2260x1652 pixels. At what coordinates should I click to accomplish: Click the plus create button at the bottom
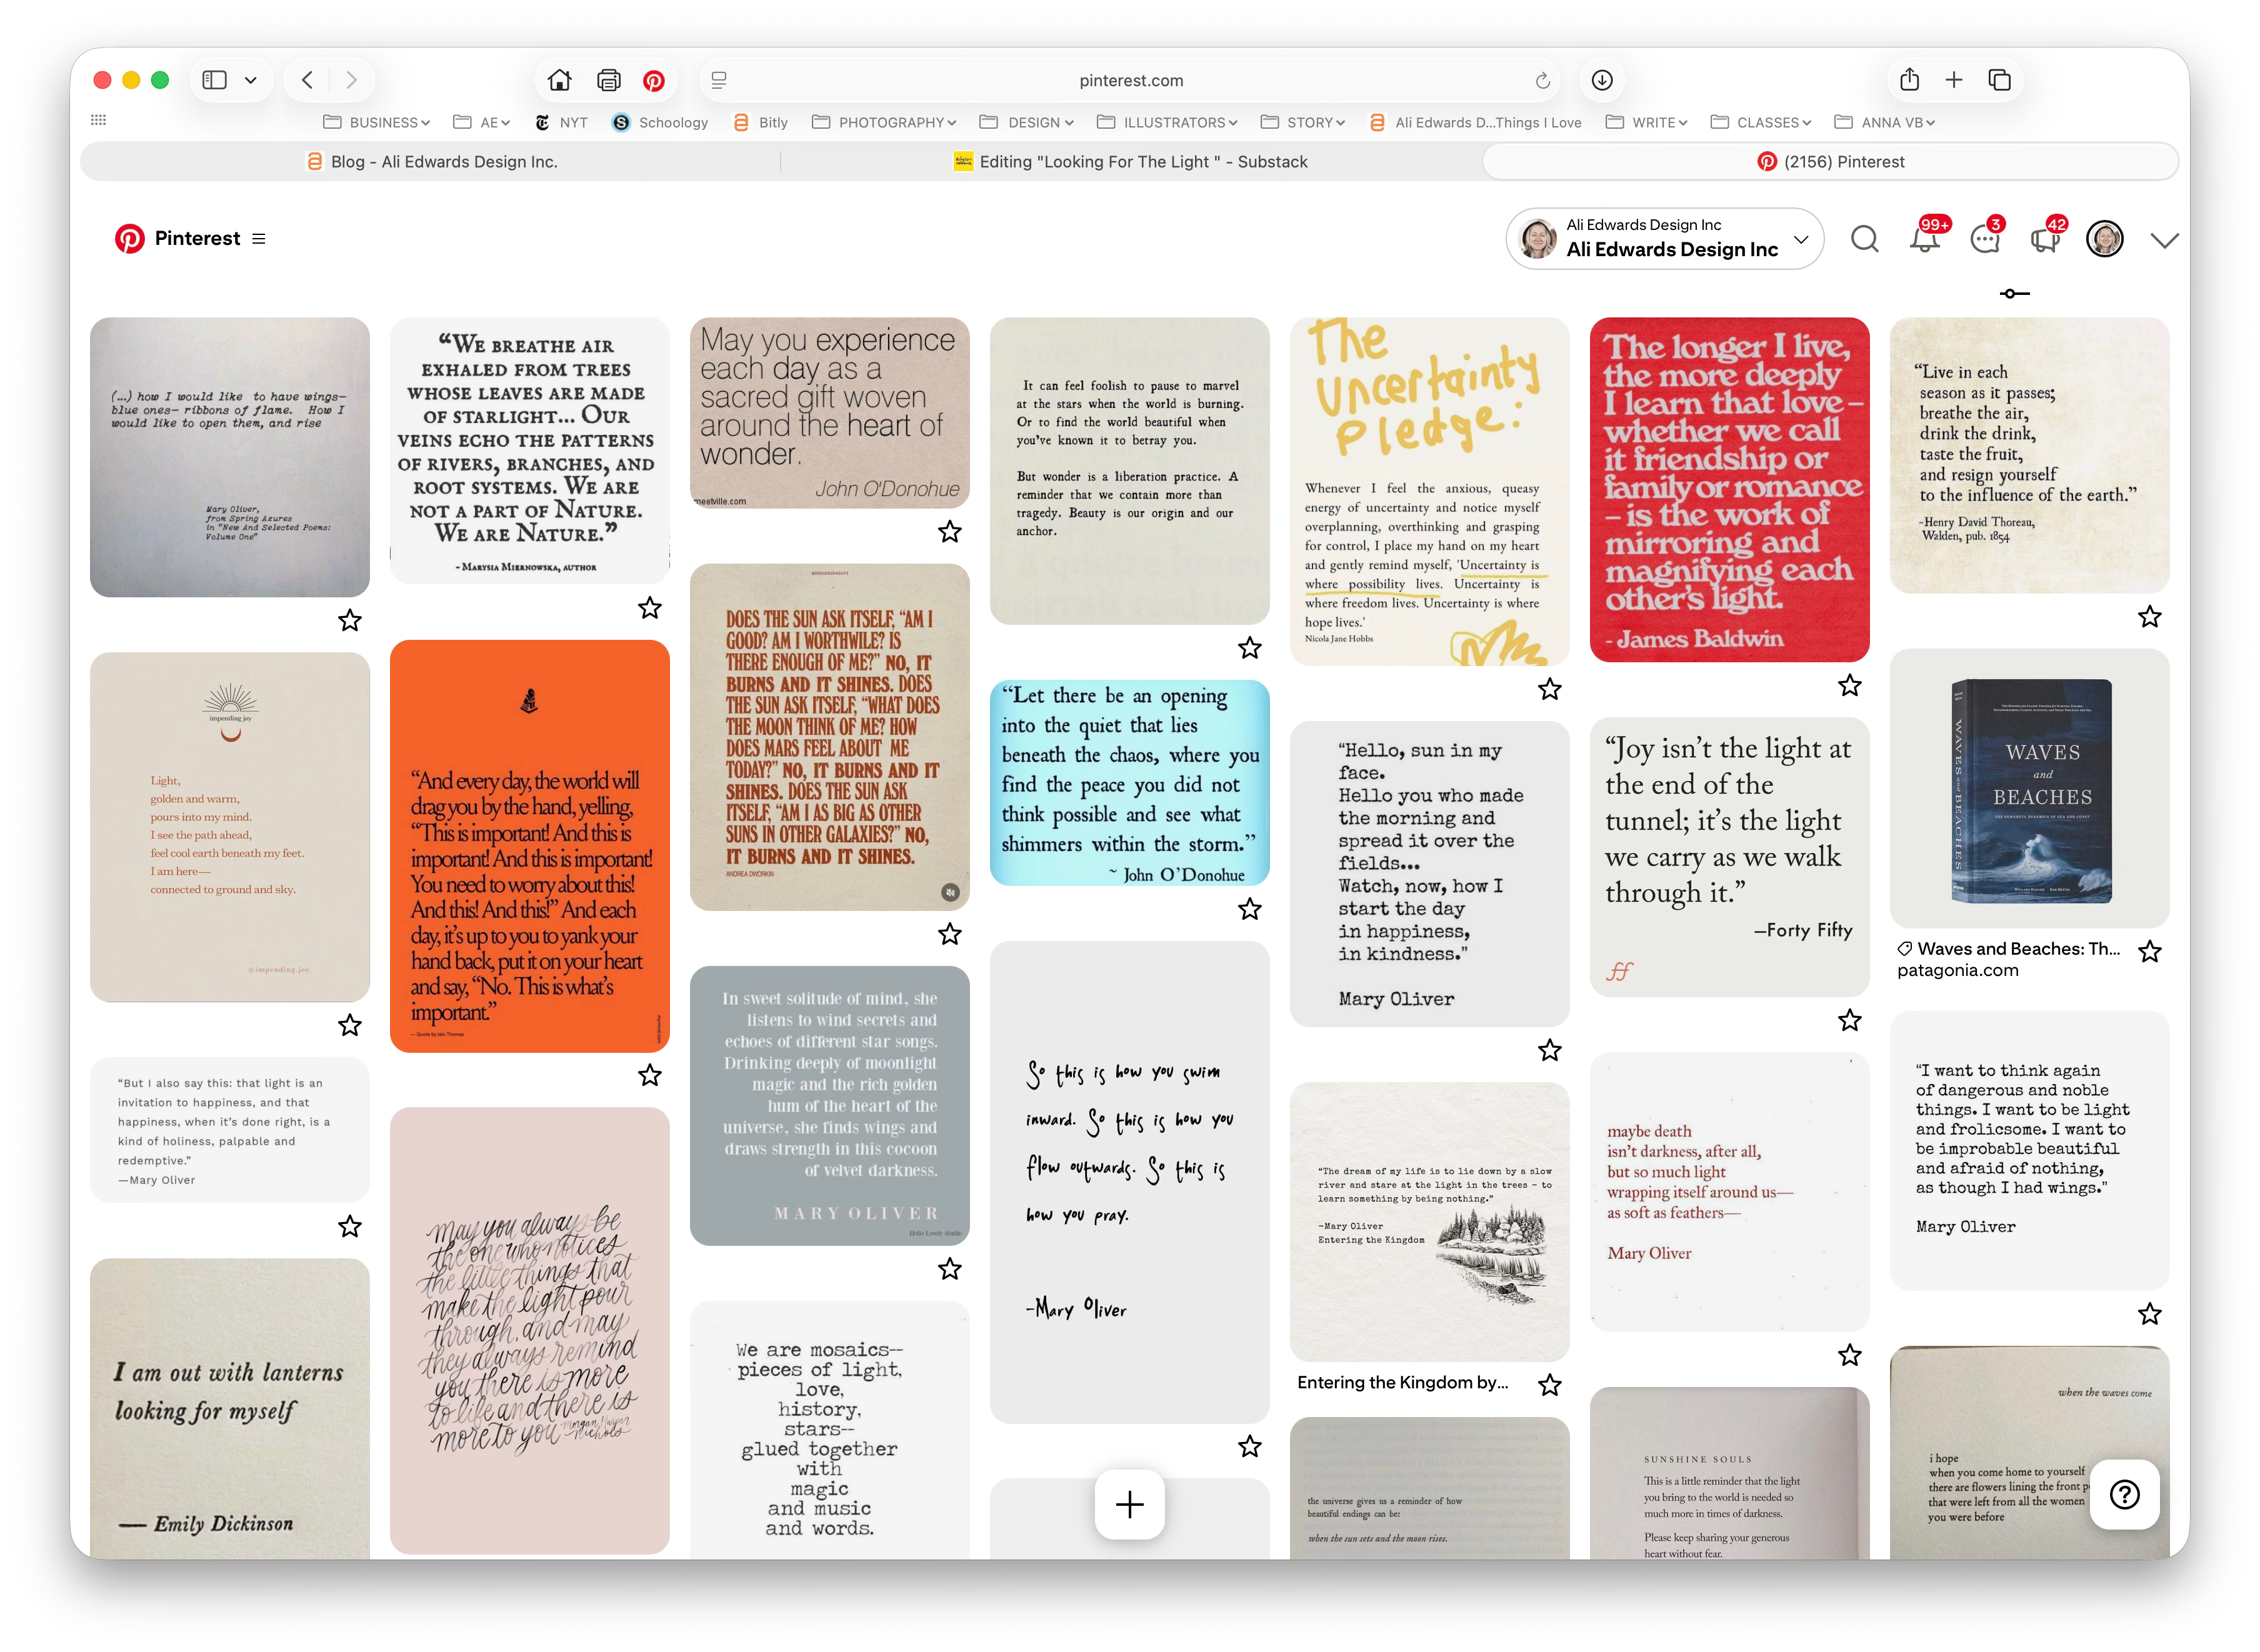pyautogui.click(x=1129, y=1504)
